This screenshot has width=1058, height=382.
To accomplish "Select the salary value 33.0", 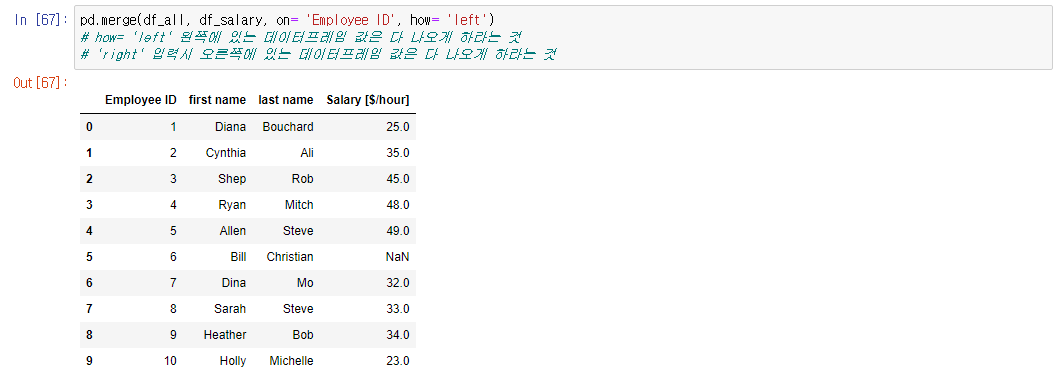I will pyautogui.click(x=397, y=308).
